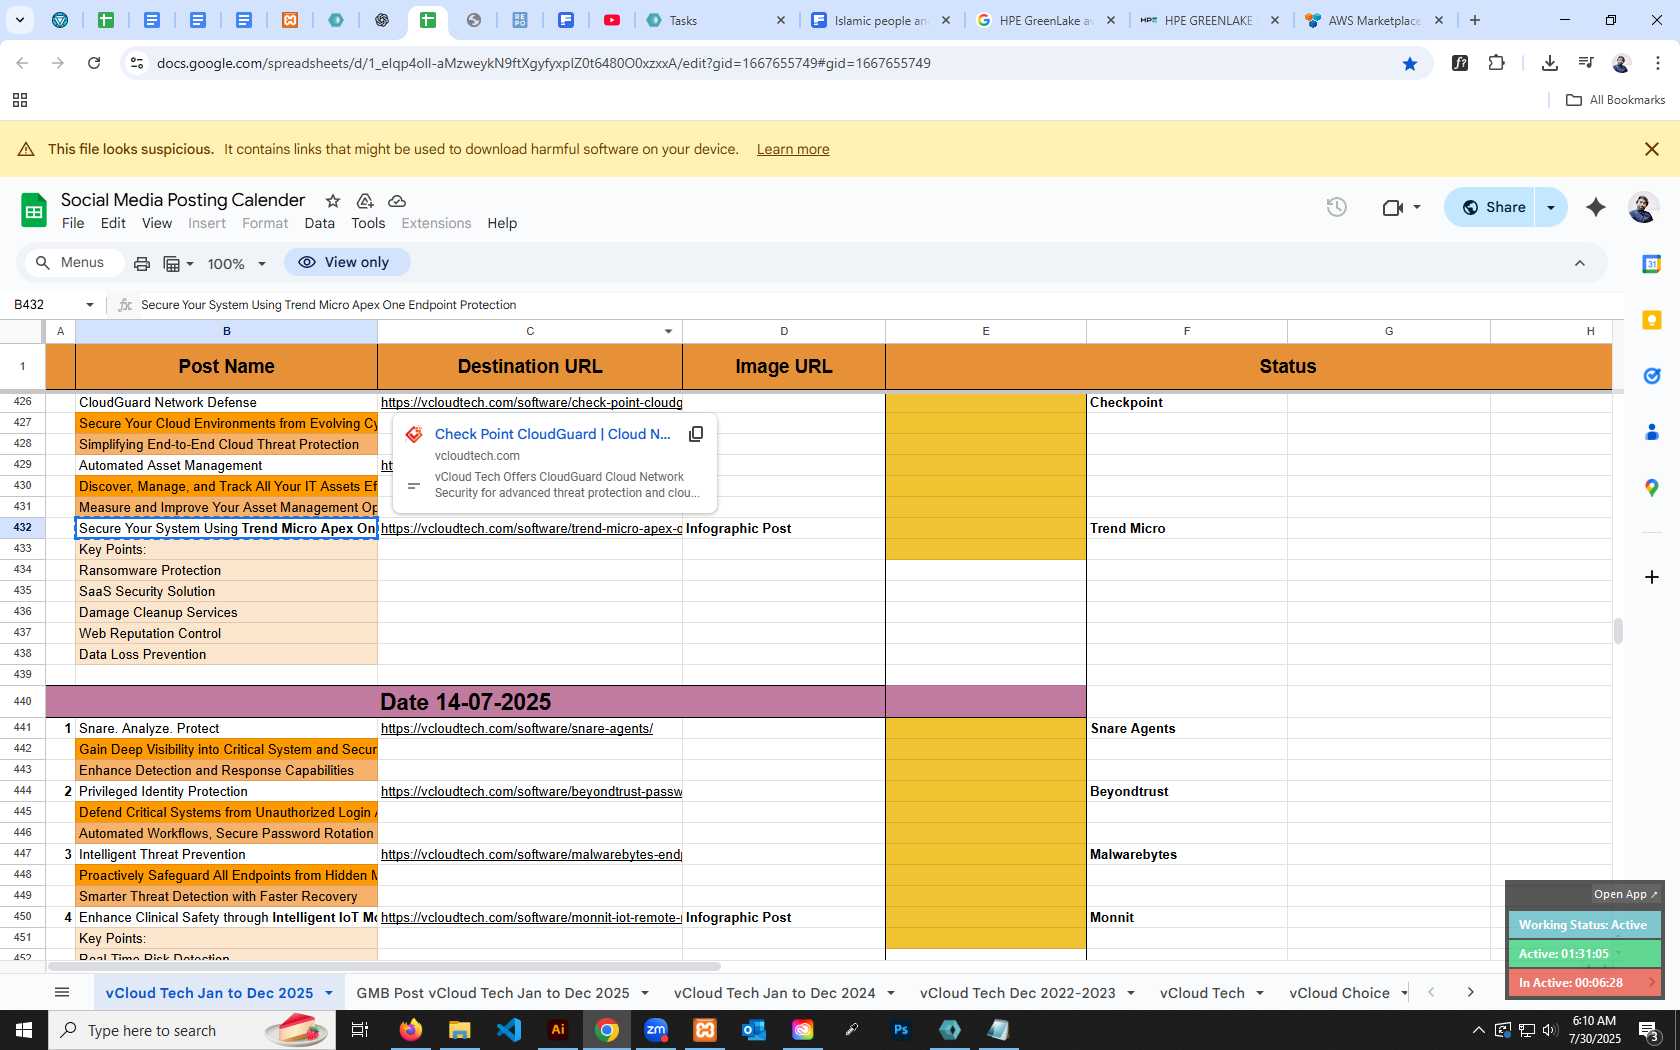Open GMB Post vCloud Tech tab menu arrow
This screenshot has width=1680, height=1050.
pos(645,993)
